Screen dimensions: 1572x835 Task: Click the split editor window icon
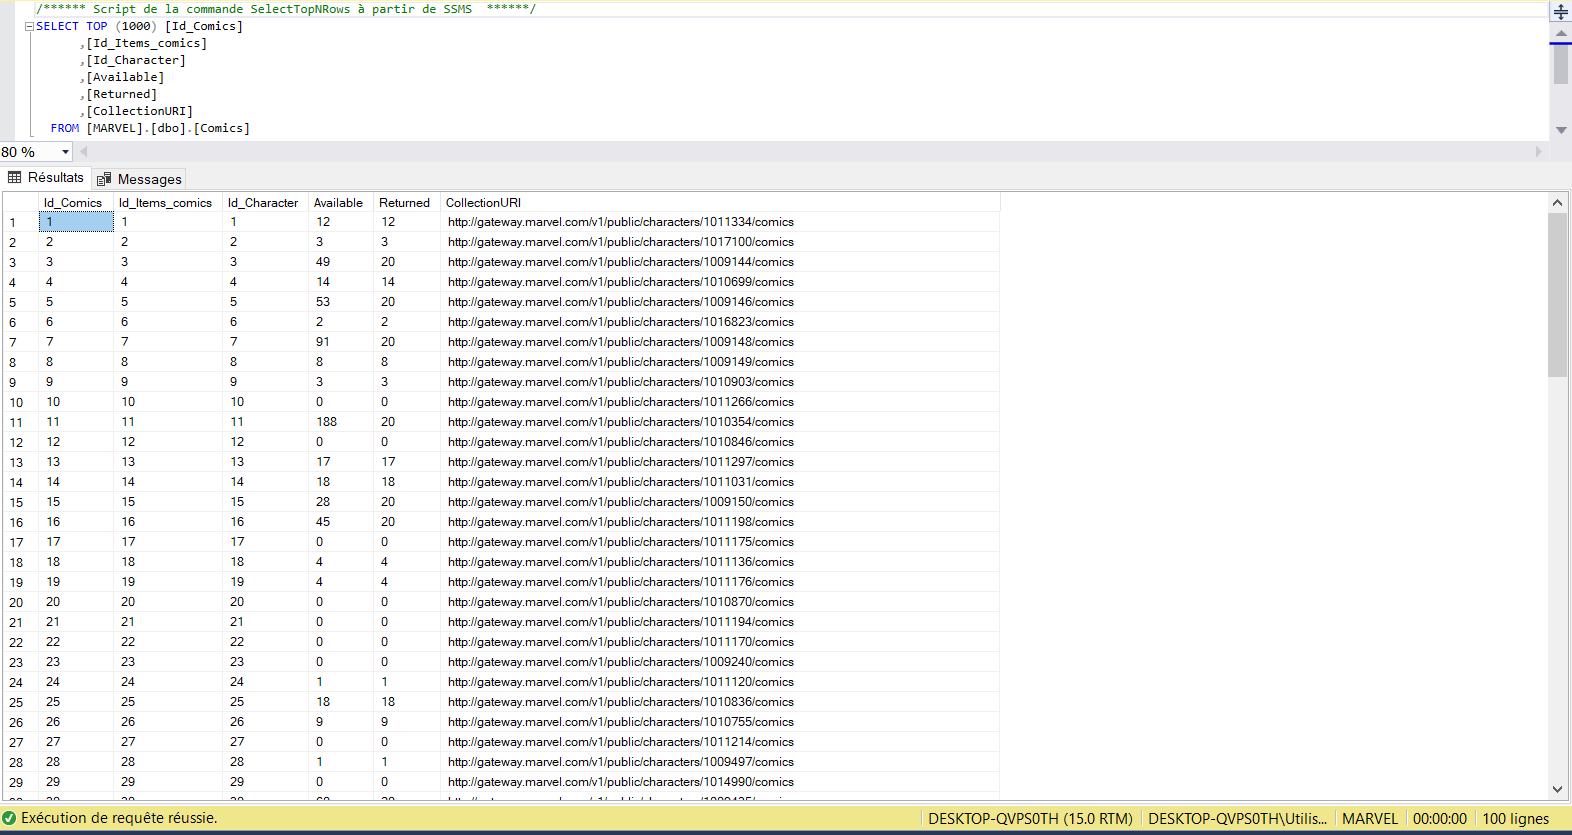(x=1560, y=12)
